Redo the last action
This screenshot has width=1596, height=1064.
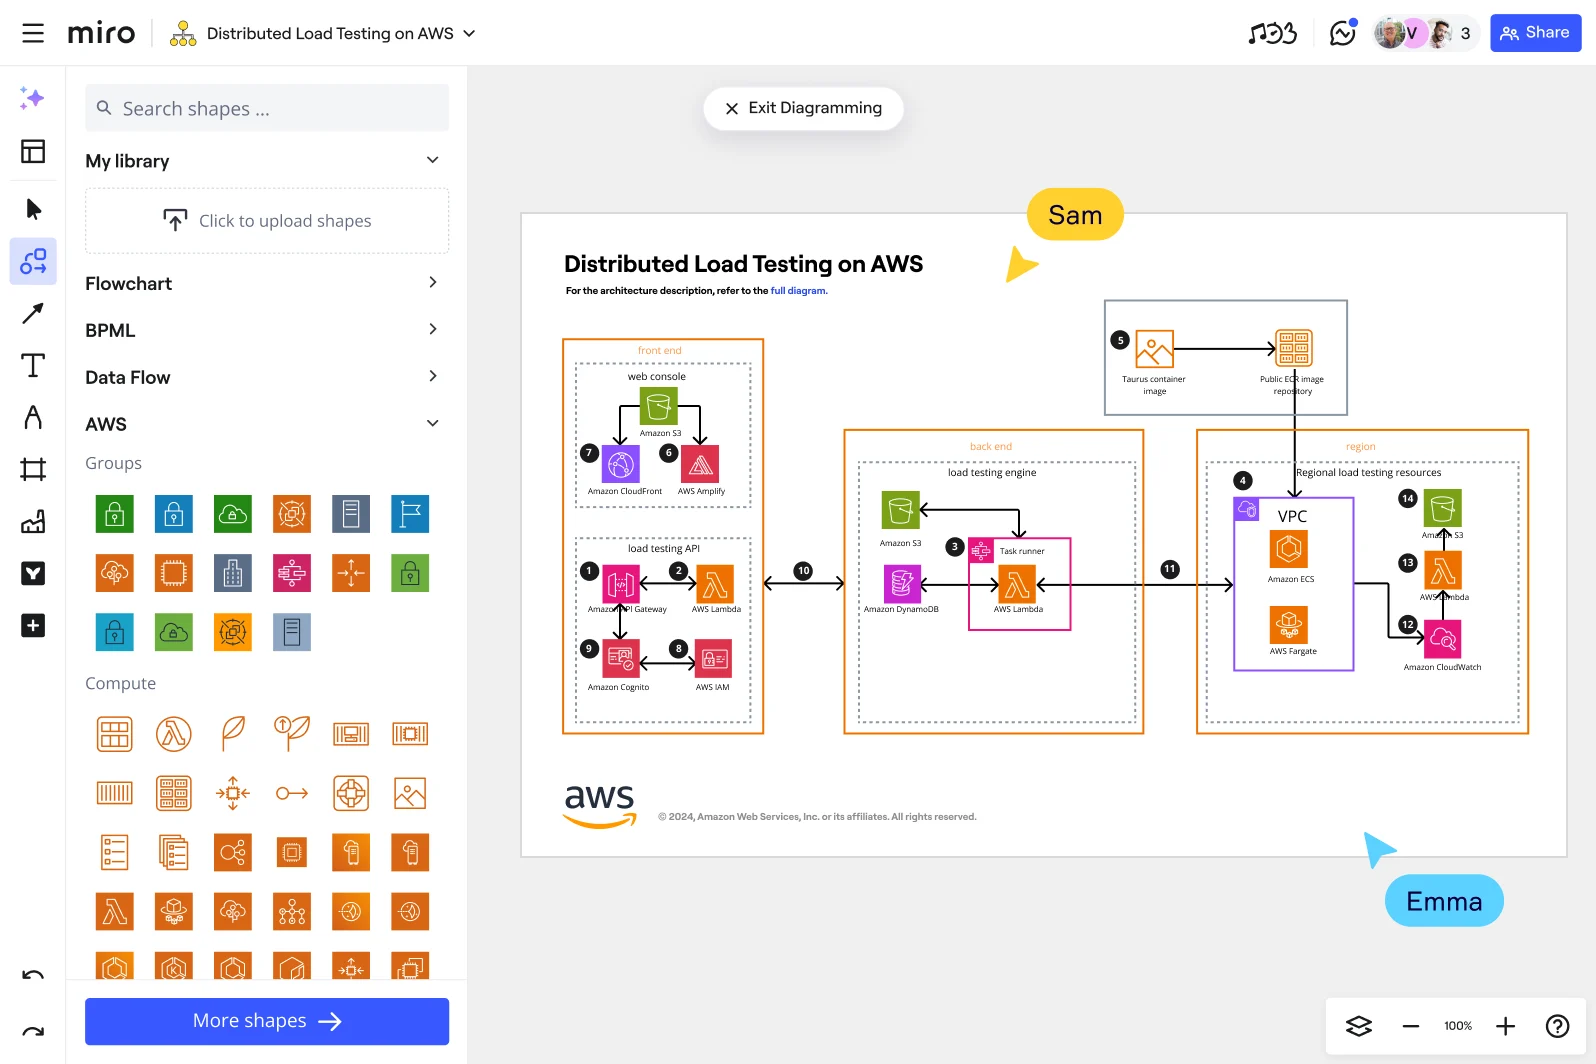tap(33, 1031)
